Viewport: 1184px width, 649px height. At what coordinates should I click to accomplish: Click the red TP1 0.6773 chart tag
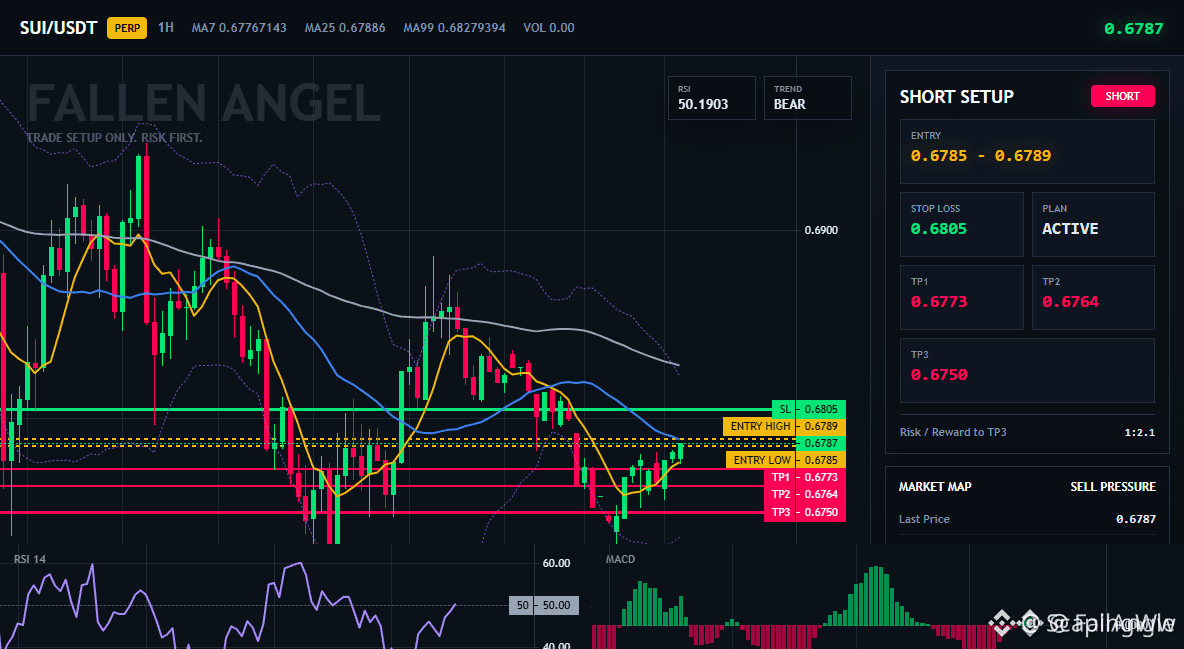[x=805, y=477]
